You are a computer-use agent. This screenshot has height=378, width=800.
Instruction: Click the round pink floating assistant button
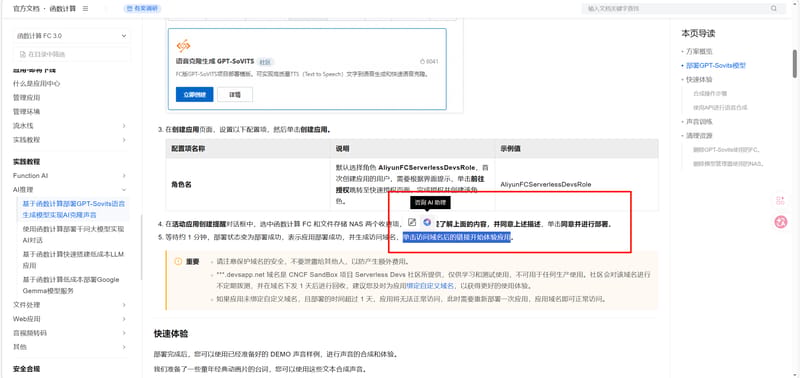point(781,222)
